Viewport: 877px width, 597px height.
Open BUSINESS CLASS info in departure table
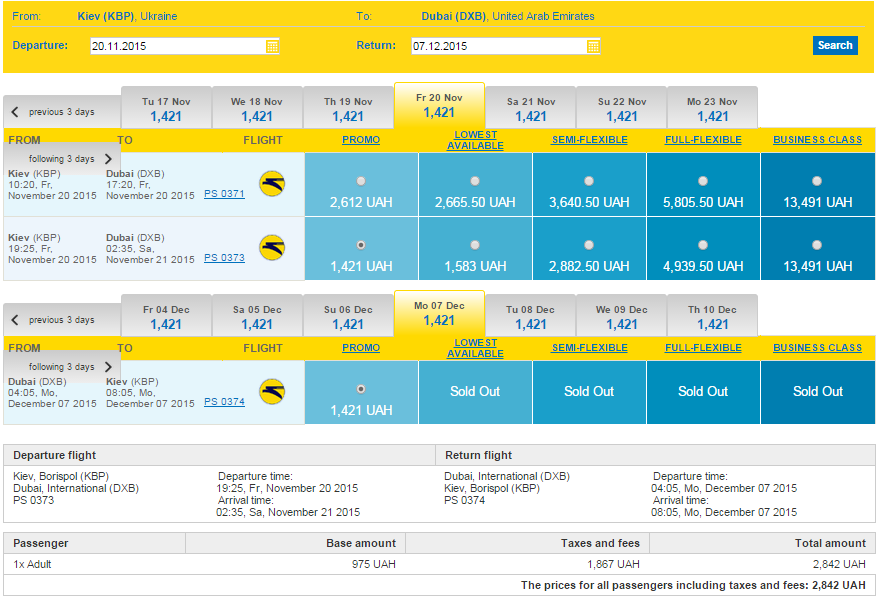[x=817, y=140]
